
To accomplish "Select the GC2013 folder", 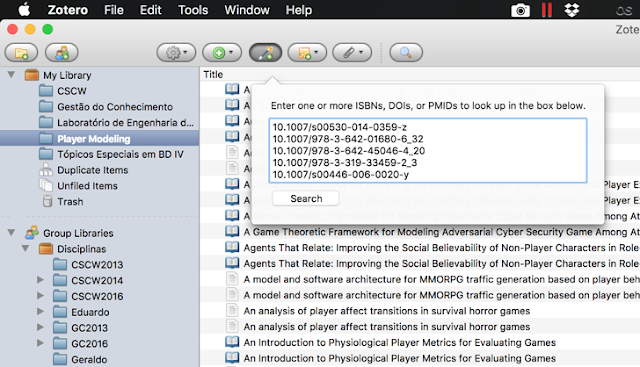I will [x=89, y=328].
